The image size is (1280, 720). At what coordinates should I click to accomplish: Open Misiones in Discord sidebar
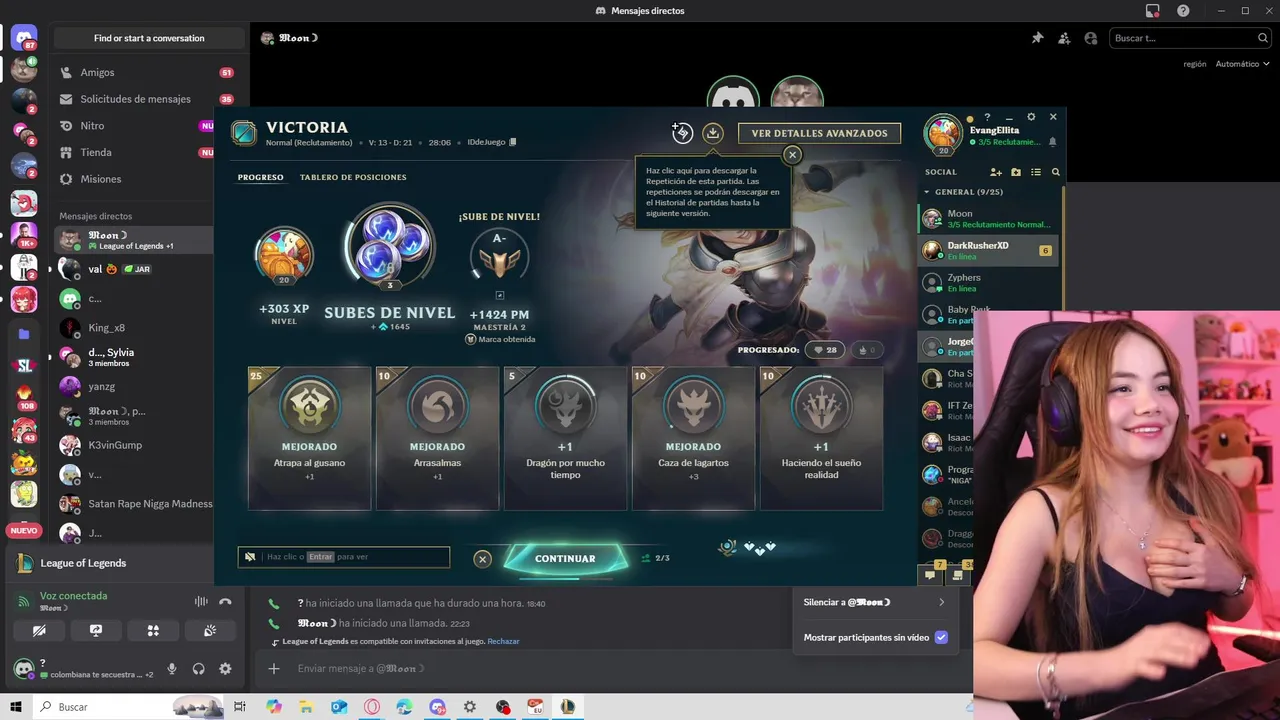[x=133, y=179]
